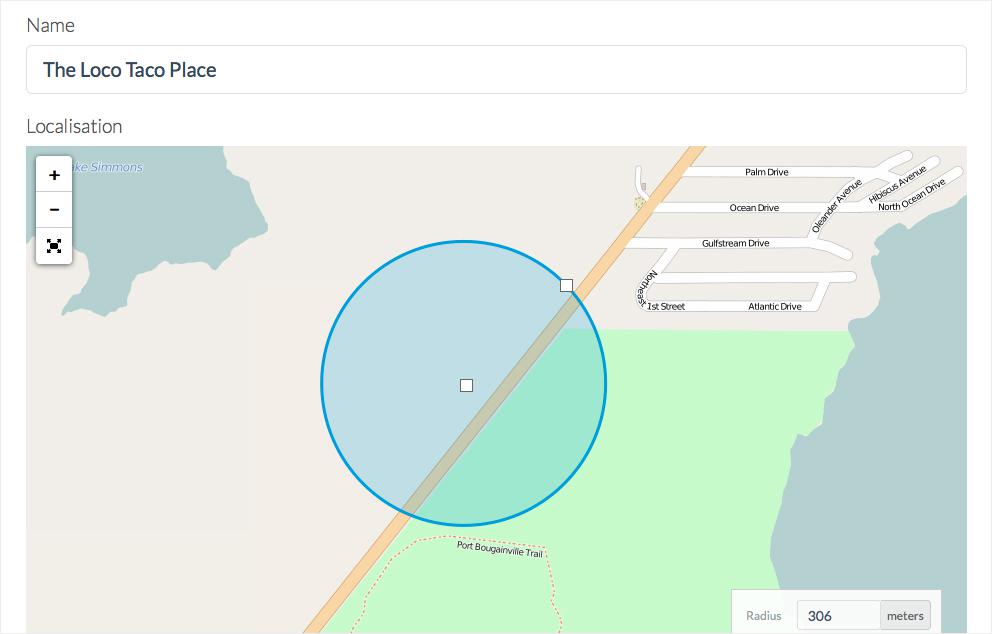Click the circle's radius edge handle

point(567,285)
